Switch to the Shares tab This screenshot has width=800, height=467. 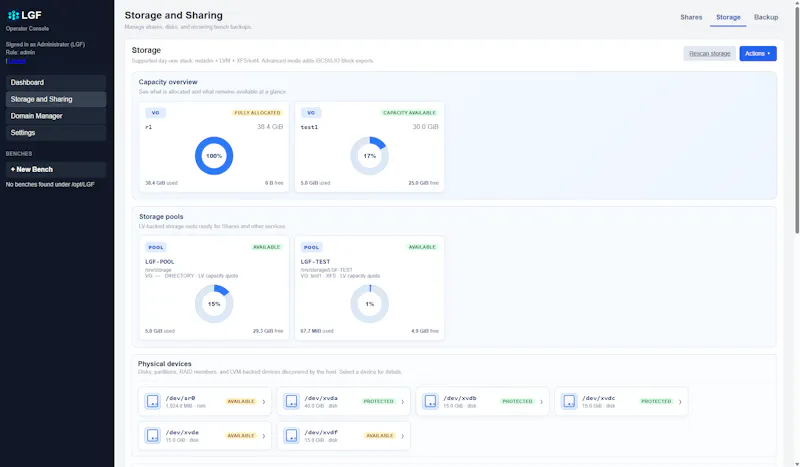[x=691, y=17]
